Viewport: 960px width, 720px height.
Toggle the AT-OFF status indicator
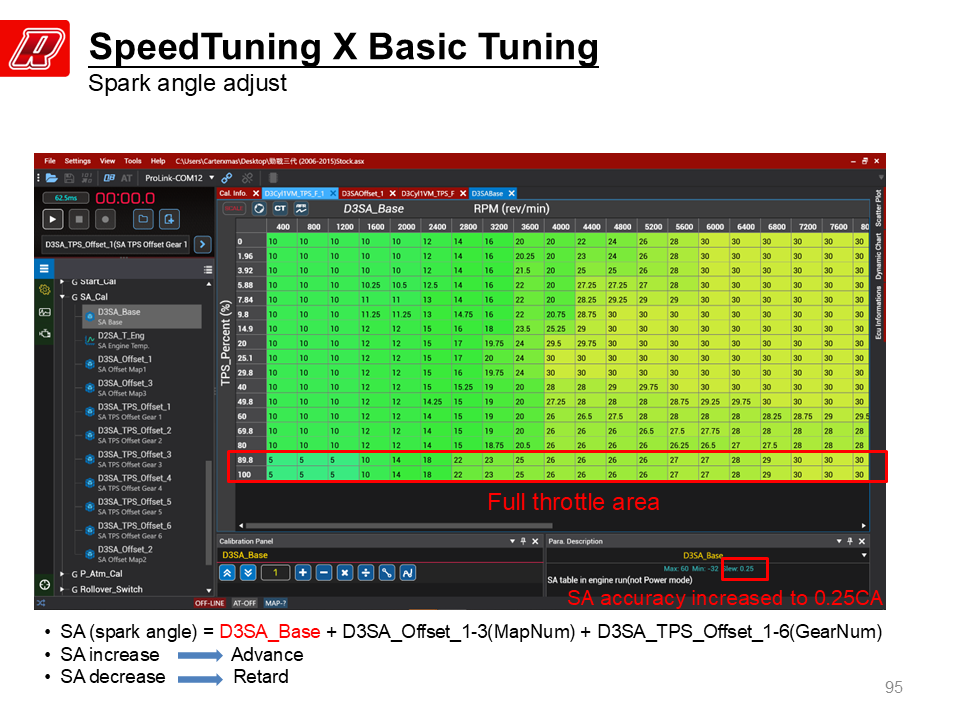(x=244, y=603)
